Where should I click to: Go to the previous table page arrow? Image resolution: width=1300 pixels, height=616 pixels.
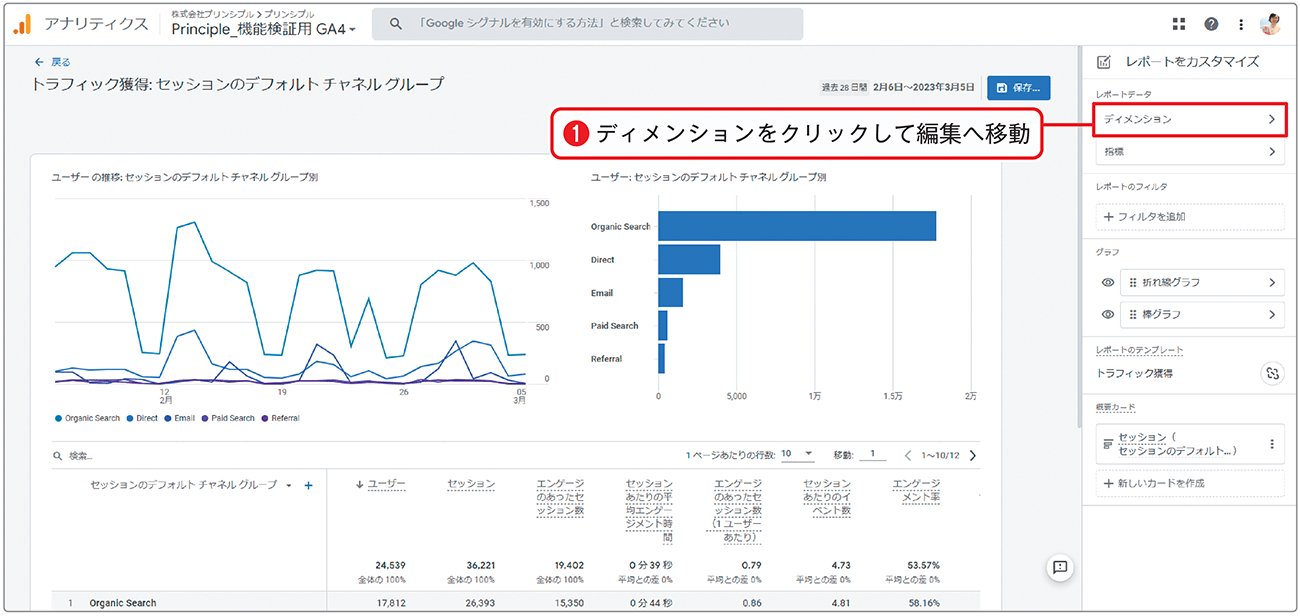(909, 455)
